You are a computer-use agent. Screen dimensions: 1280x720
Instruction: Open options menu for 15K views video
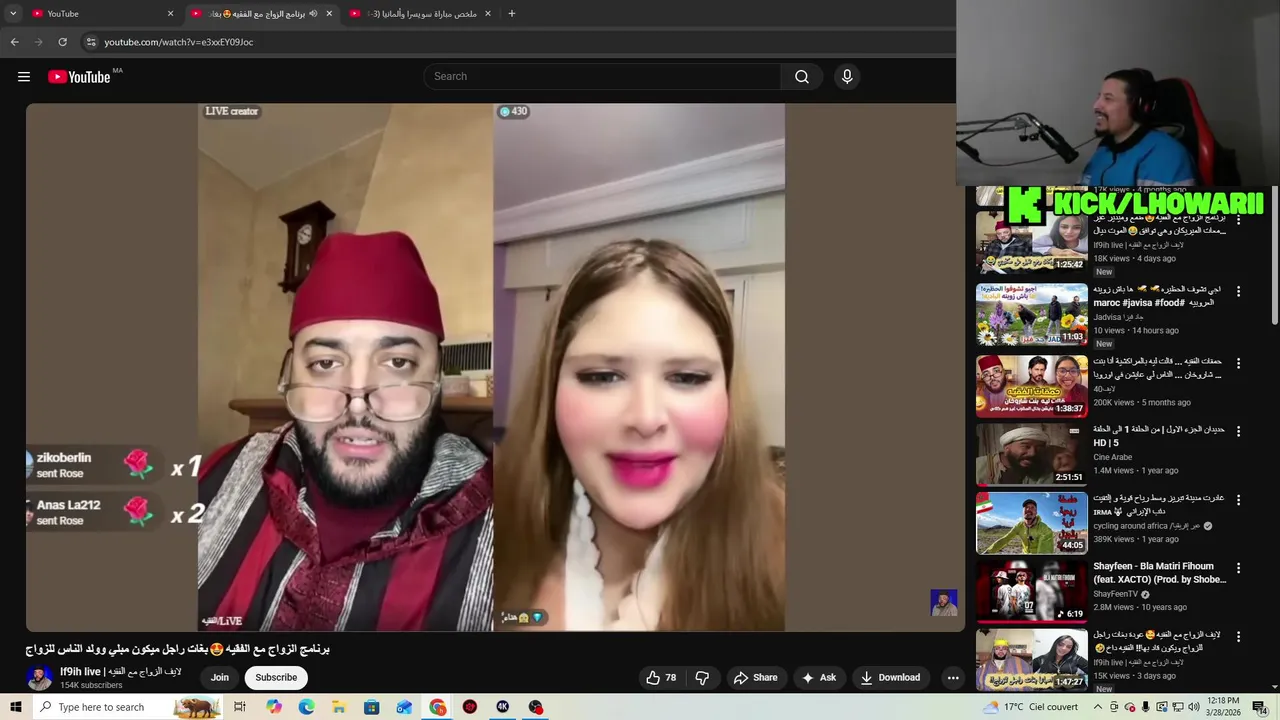(x=1238, y=636)
